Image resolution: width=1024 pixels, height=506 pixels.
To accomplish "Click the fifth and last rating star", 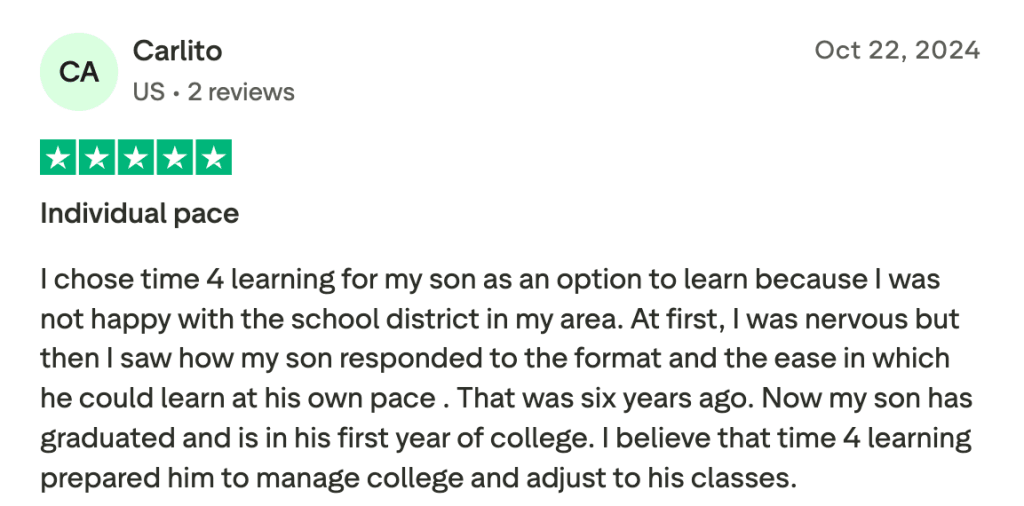I will tap(213, 158).
